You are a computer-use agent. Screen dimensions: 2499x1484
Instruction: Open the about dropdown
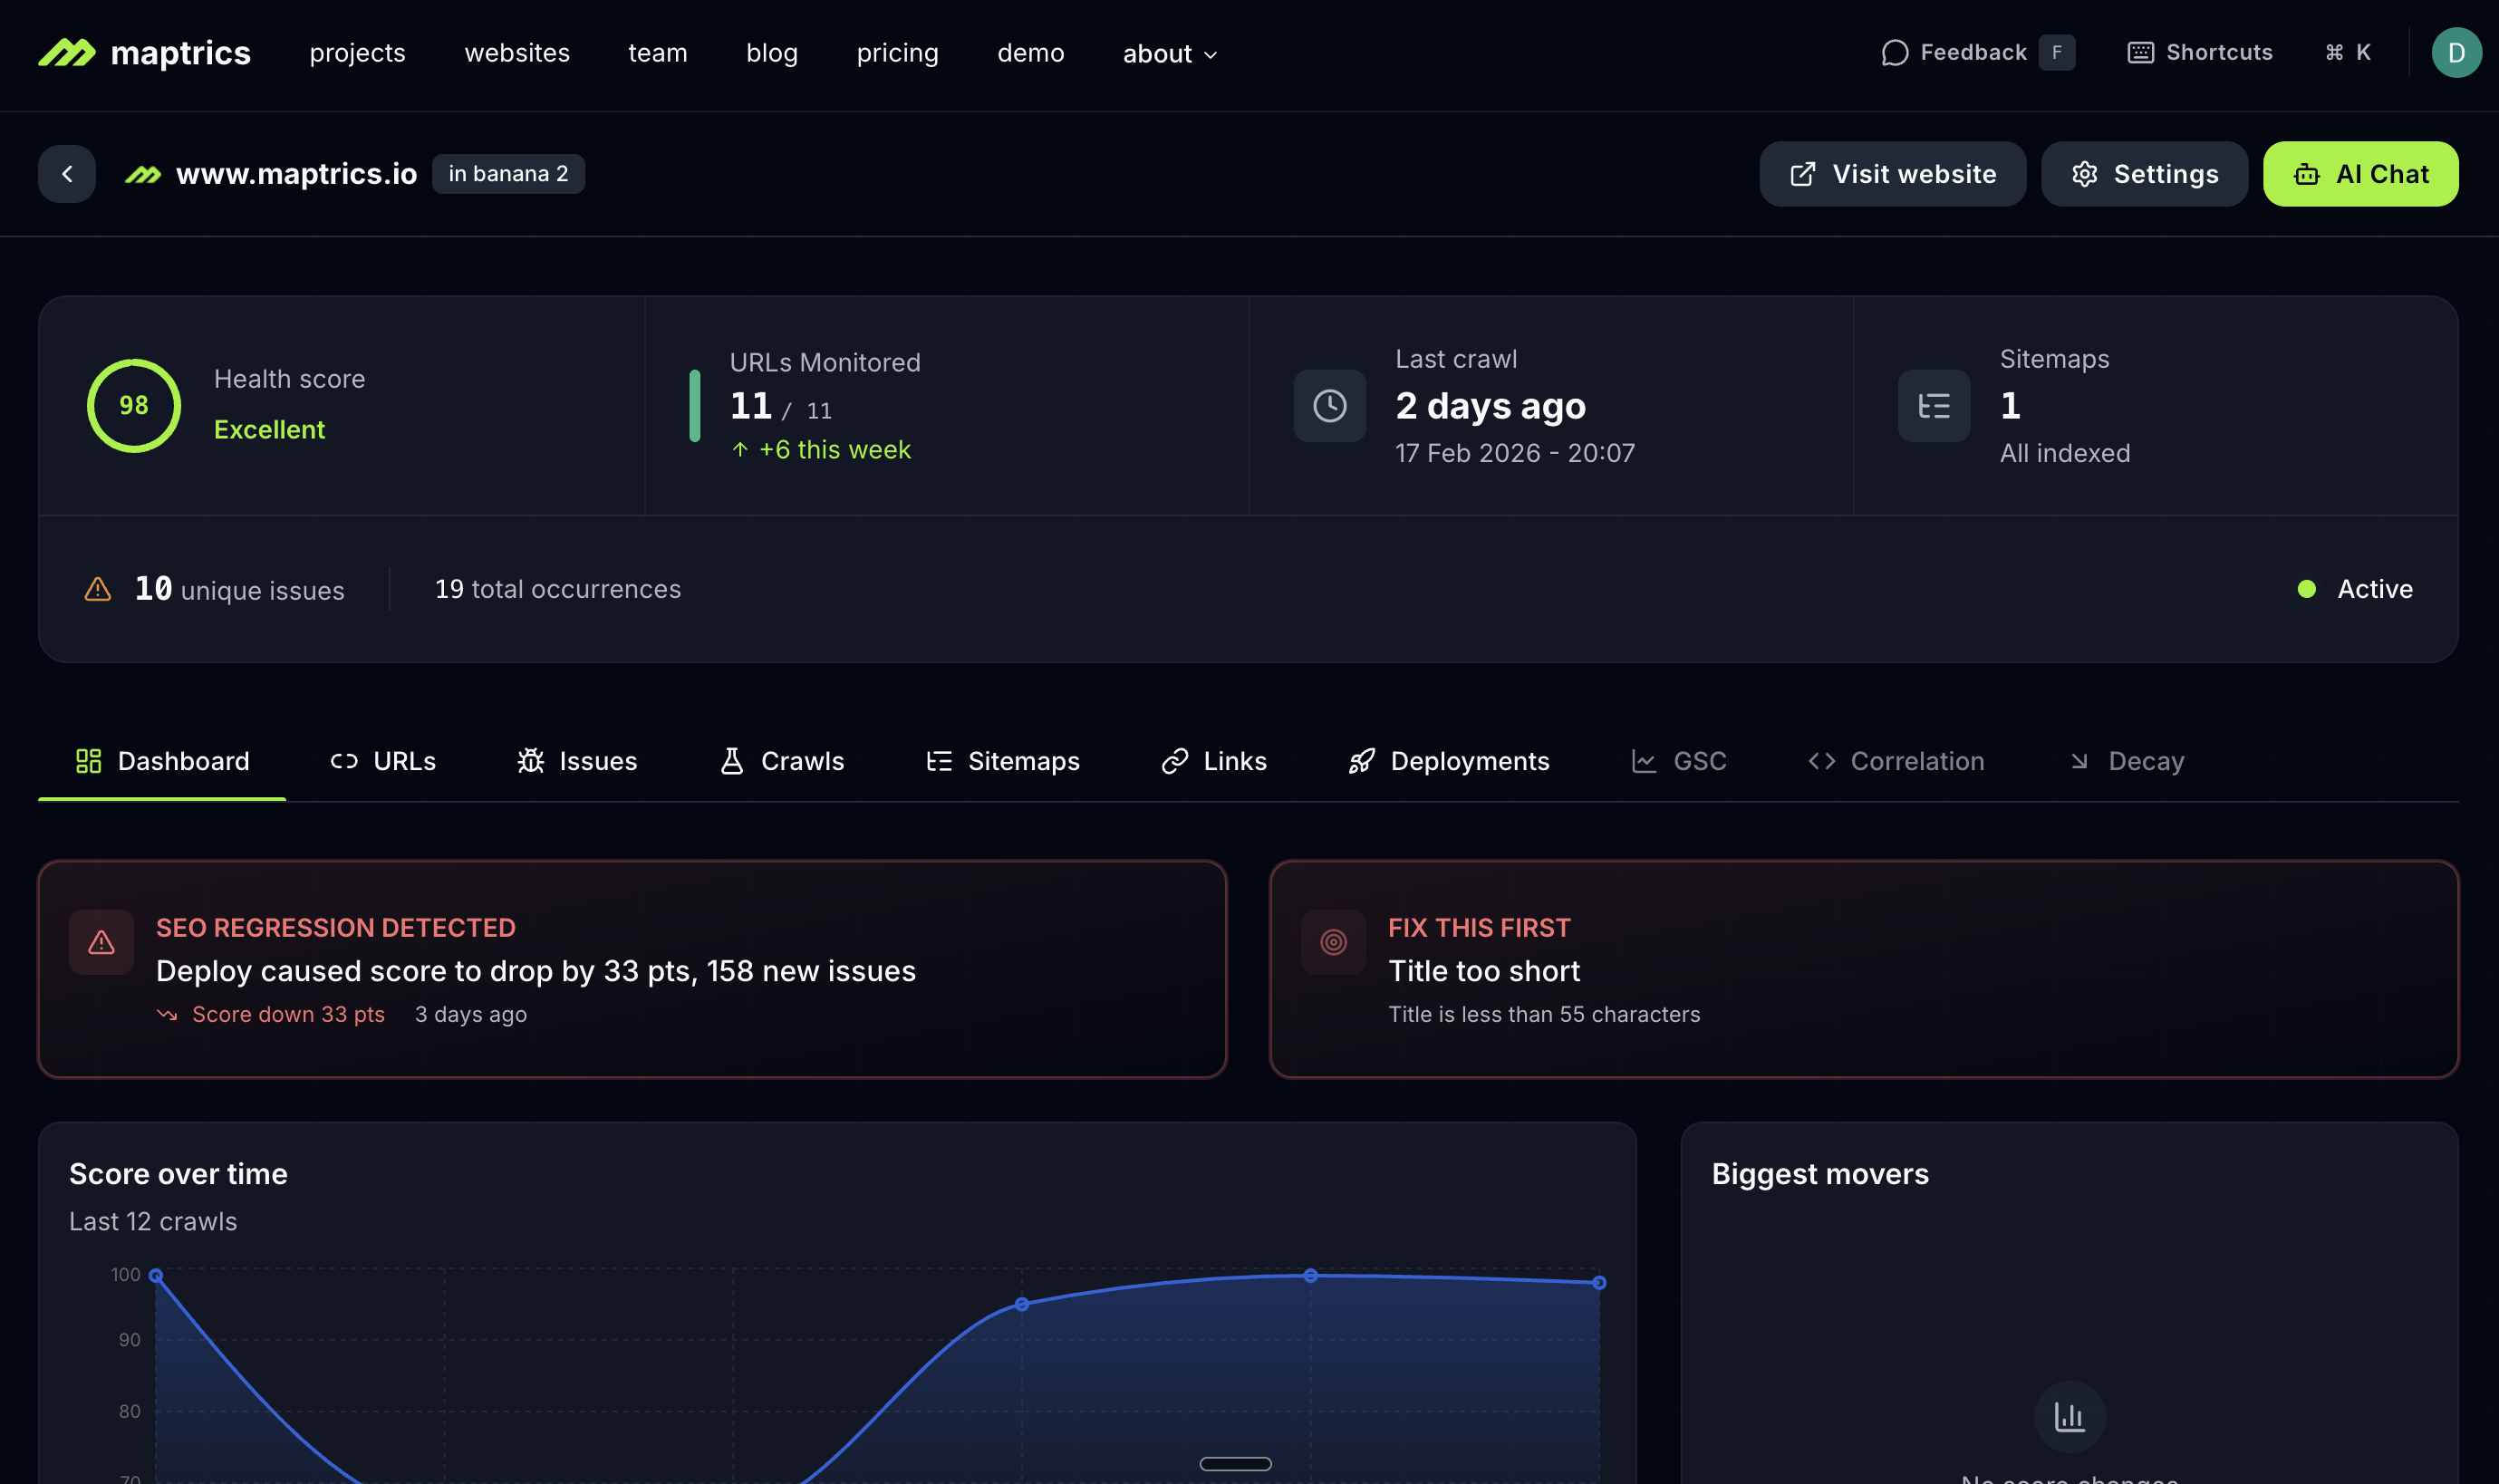(x=1168, y=54)
